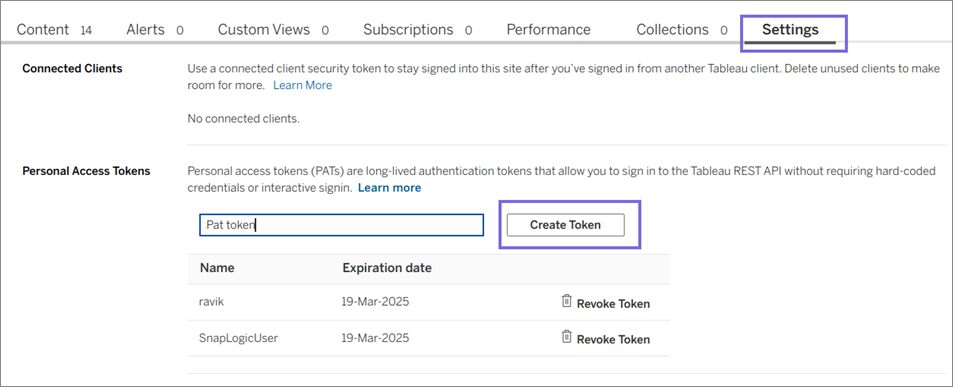Click the trash icon for ravik token

[x=566, y=301]
